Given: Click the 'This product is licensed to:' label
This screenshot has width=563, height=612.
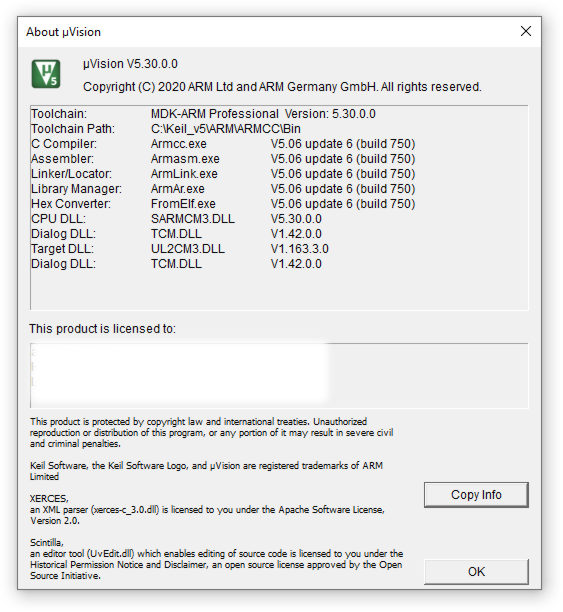Looking at the screenshot, I should (102, 329).
